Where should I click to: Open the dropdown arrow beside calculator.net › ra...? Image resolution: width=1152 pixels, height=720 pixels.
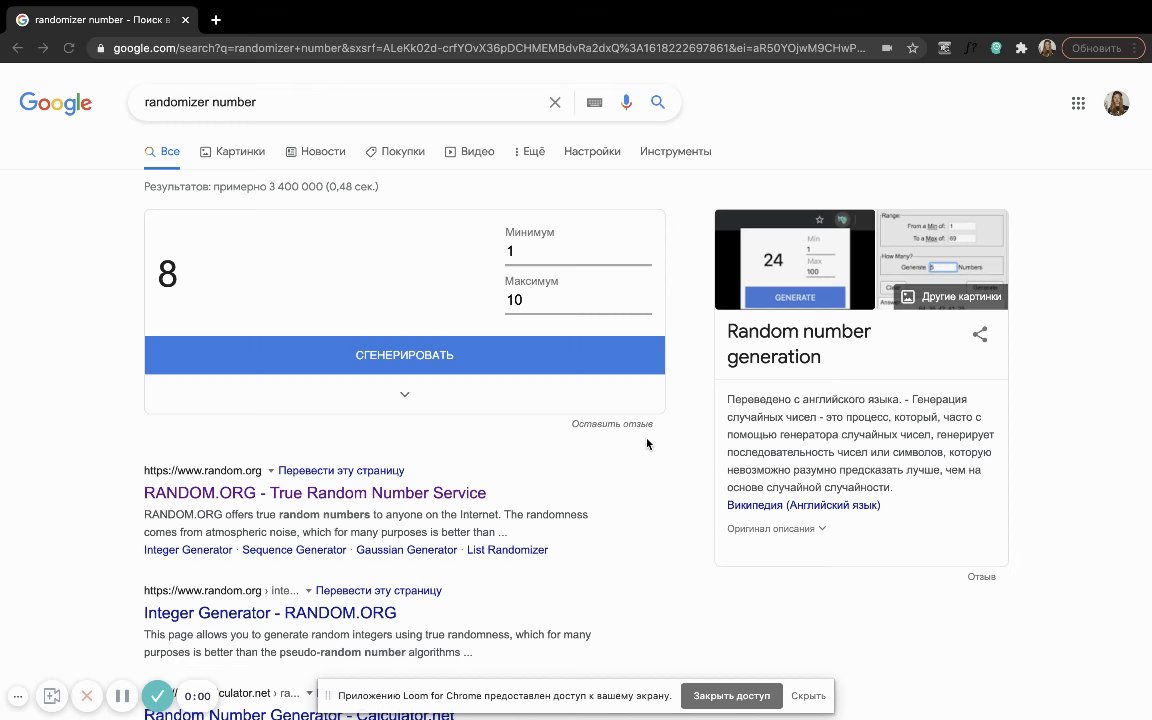tap(309, 693)
